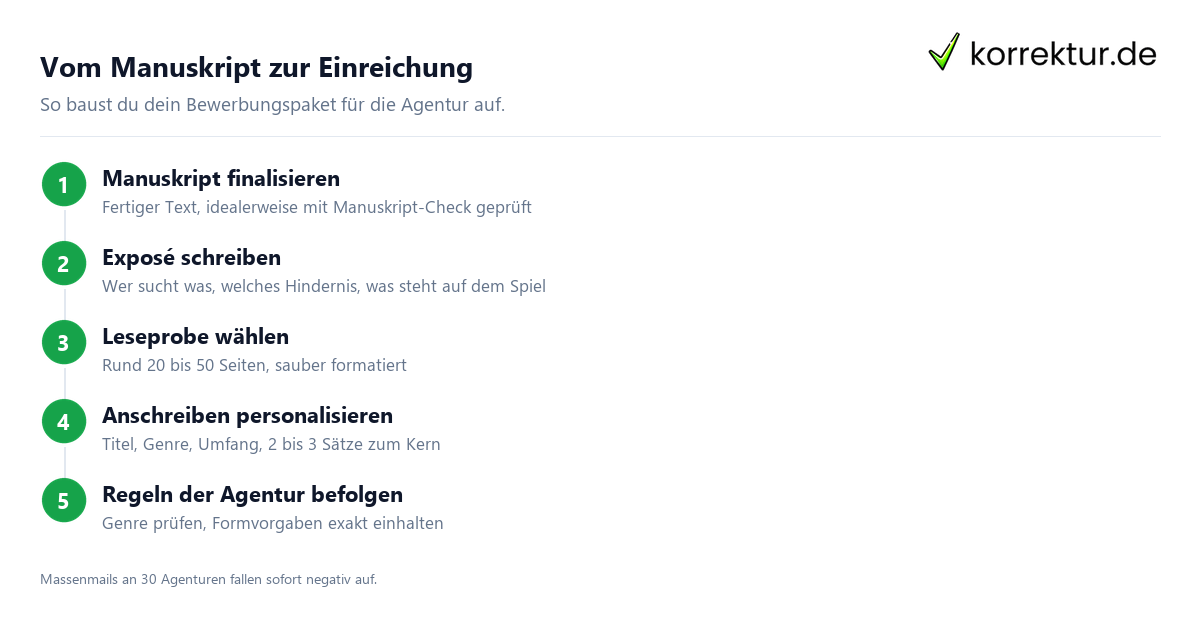1200x630 pixels.
Task: Click the Massenmails footnote text
Action: pos(209,579)
